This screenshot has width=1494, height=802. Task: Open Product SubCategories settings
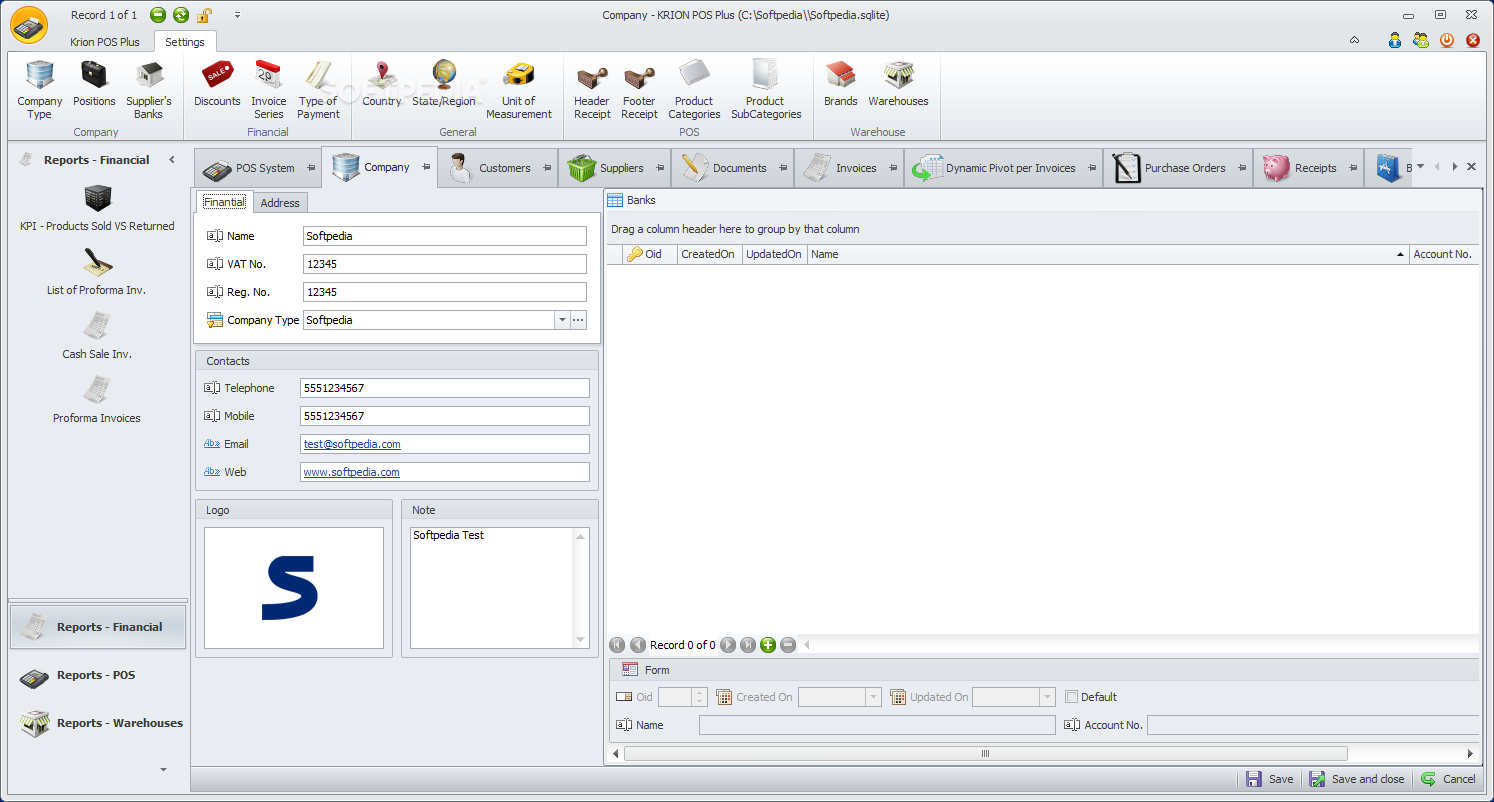click(766, 90)
